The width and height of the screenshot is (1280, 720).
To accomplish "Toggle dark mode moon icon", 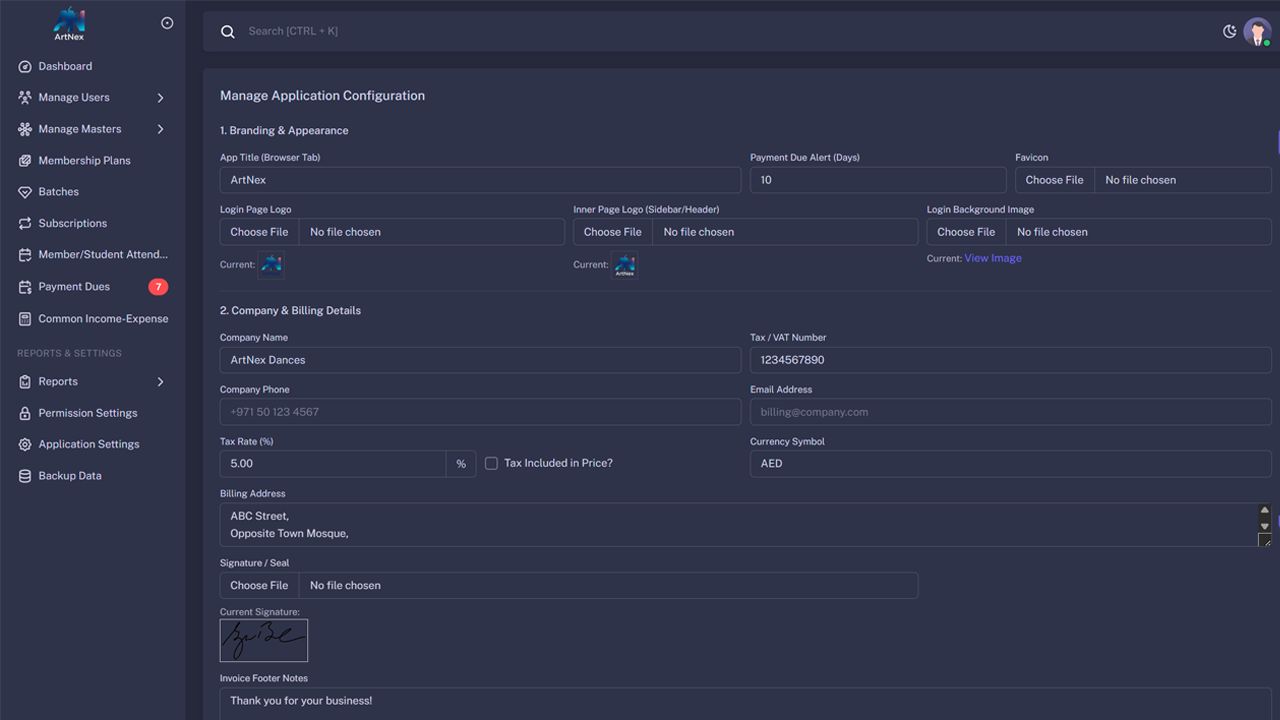I will (1229, 31).
